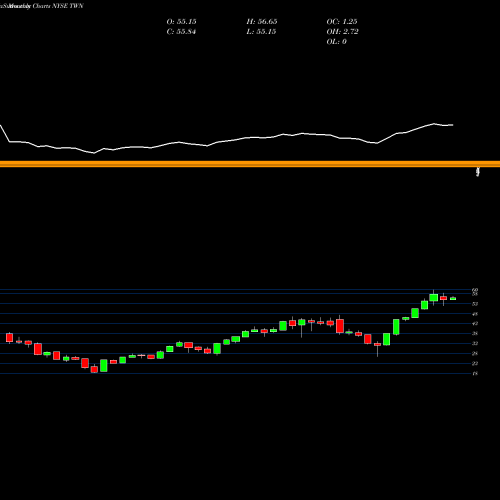The height and width of the screenshot is (500, 500).
Task: Click the 'OL: 0' readout
Action: 336,42
